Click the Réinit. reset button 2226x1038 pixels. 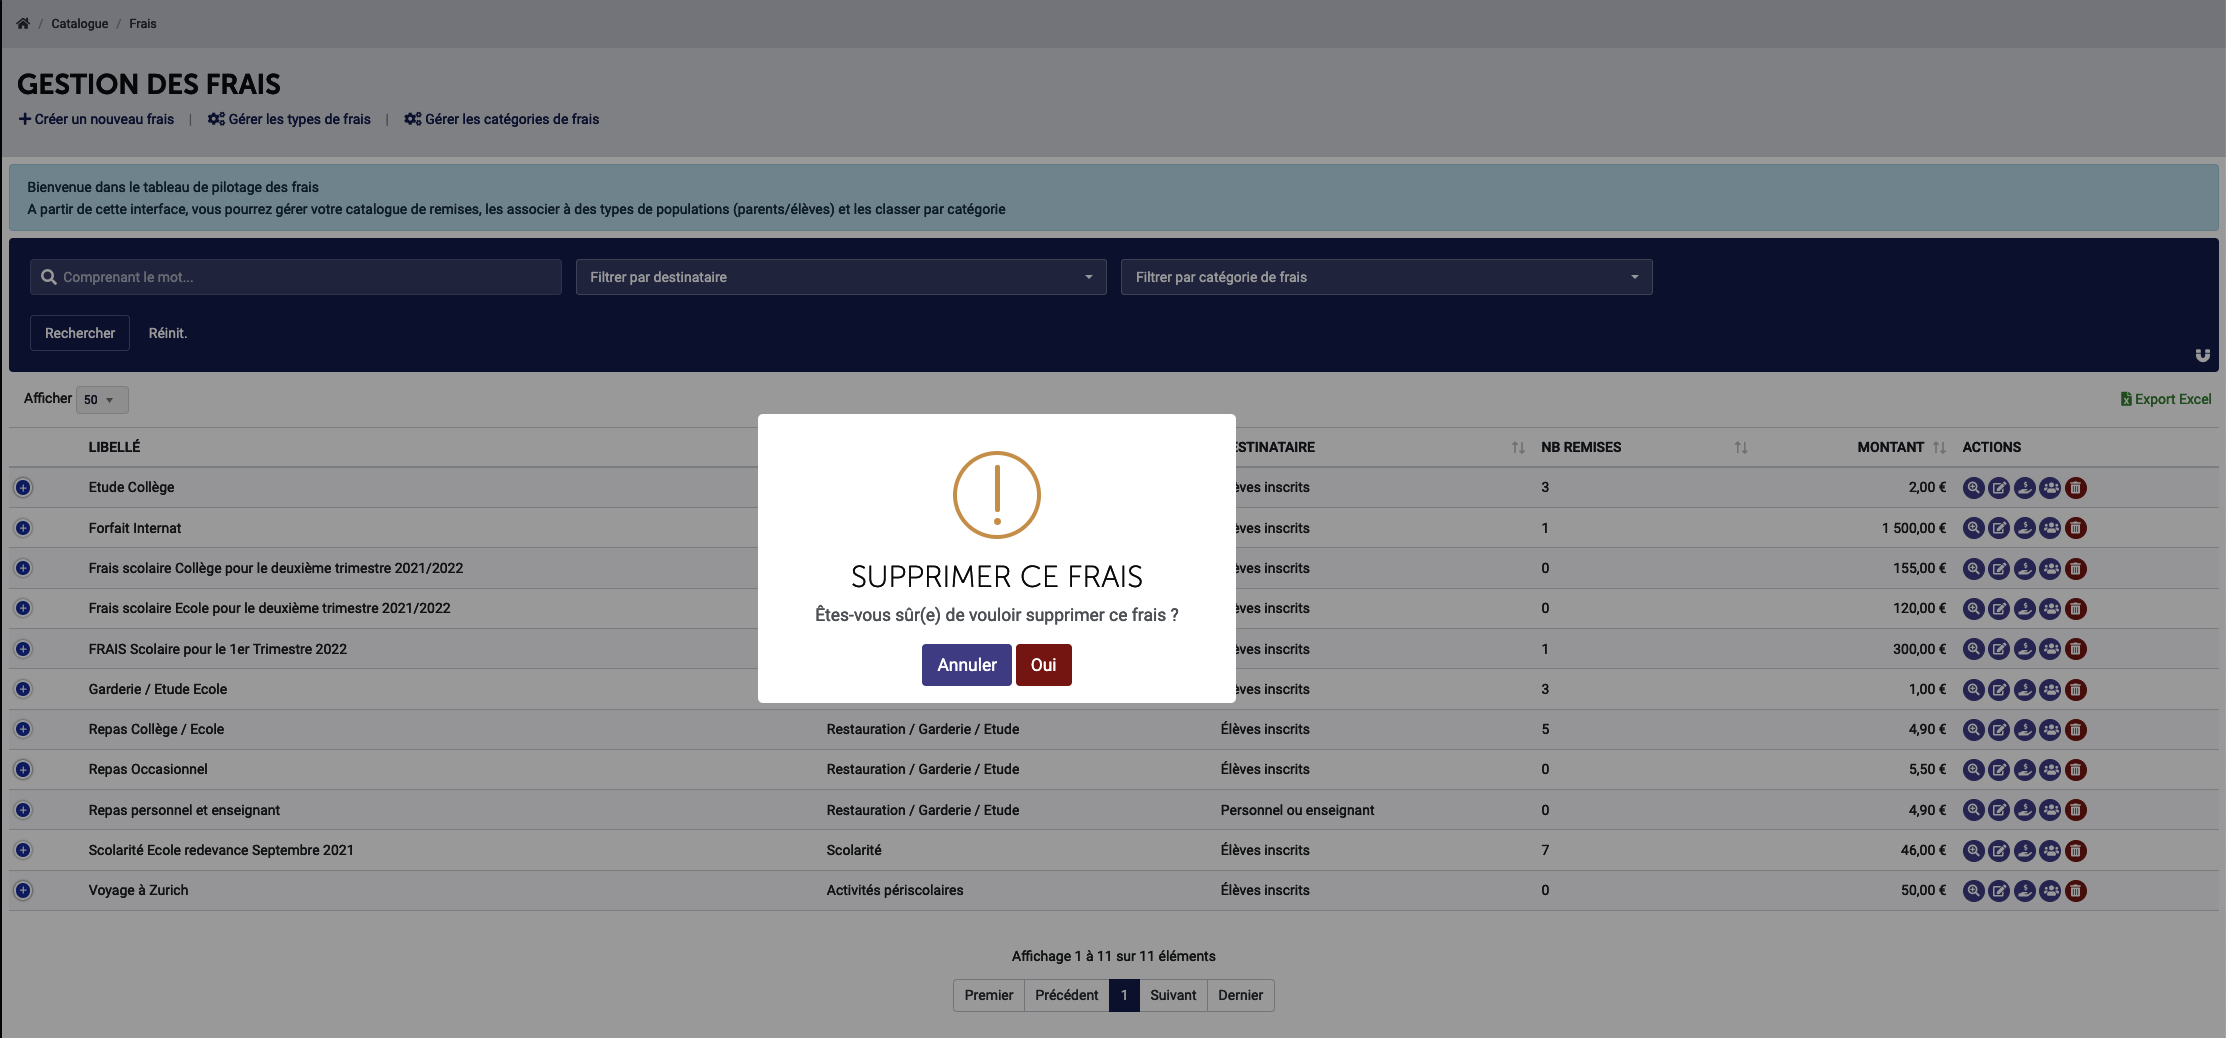coord(168,333)
